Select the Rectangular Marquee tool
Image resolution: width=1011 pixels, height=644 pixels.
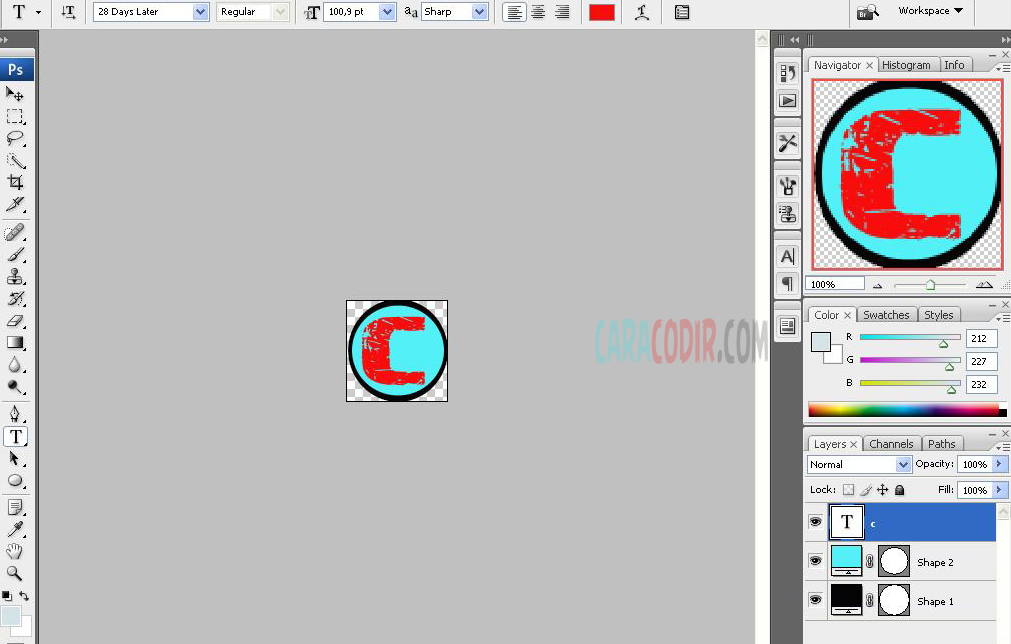14,116
